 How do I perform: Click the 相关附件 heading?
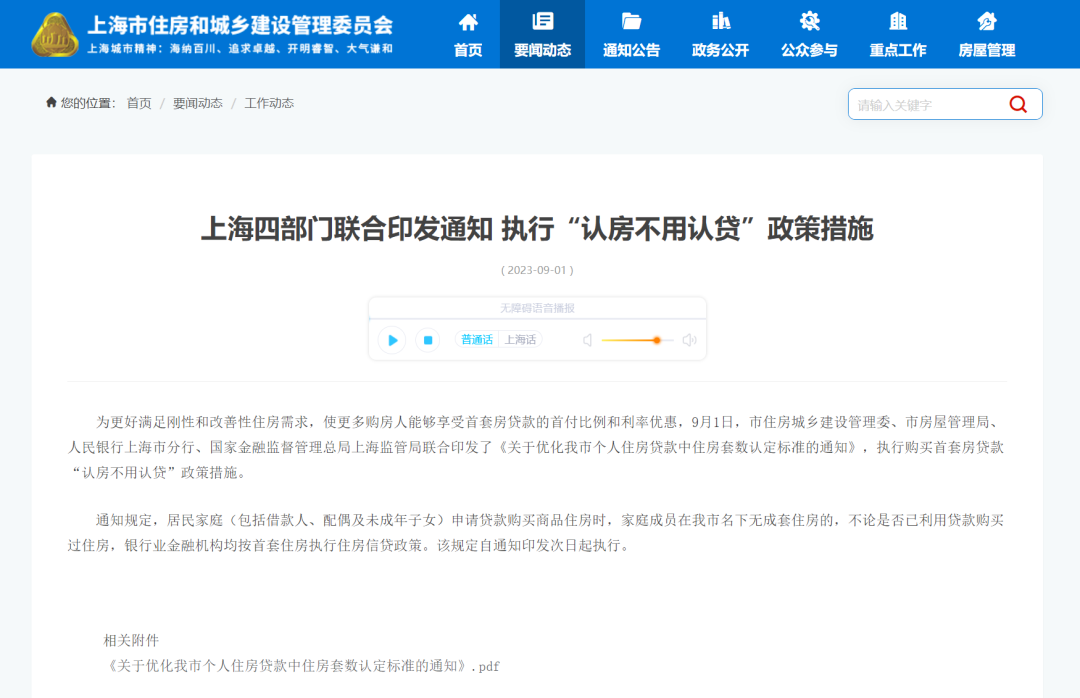point(131,641)
